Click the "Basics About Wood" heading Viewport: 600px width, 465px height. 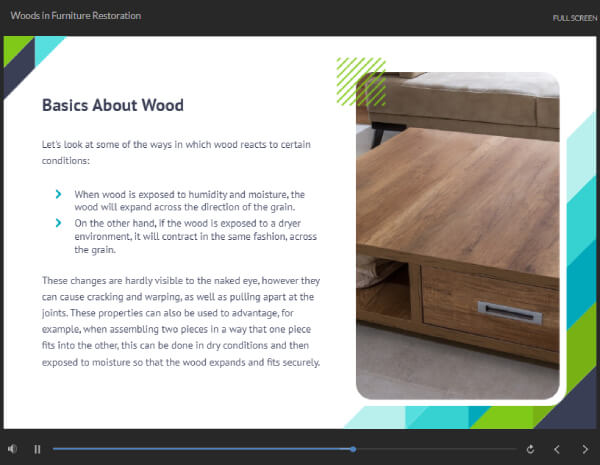[x=112, y=105]
